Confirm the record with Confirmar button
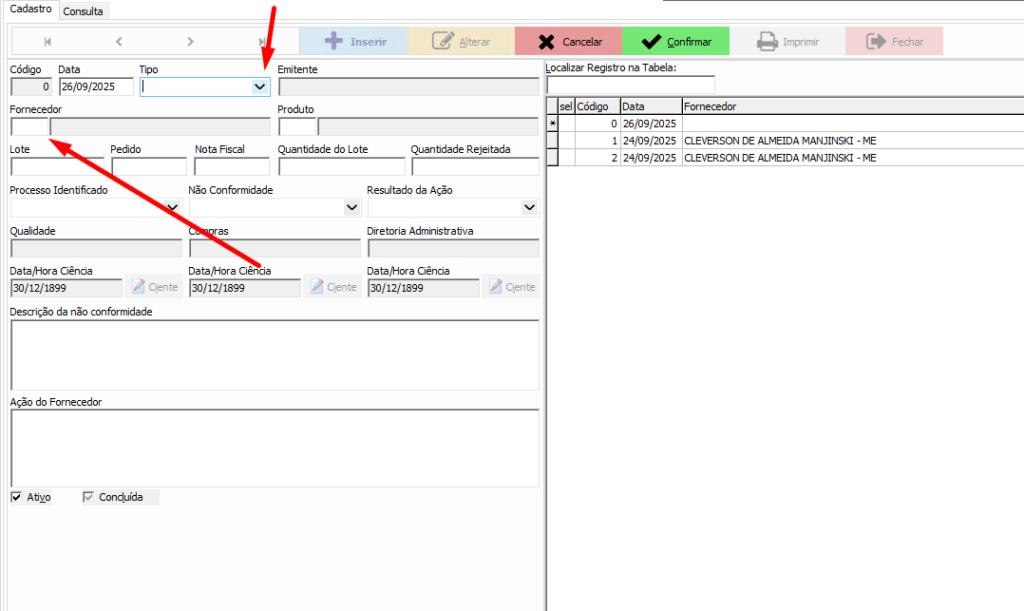This screenshot has height=611, width=1024. 675,42
